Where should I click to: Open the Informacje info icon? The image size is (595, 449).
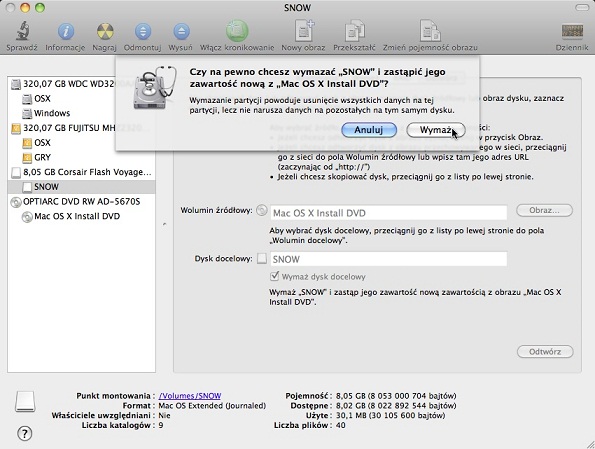pos(65,31)
